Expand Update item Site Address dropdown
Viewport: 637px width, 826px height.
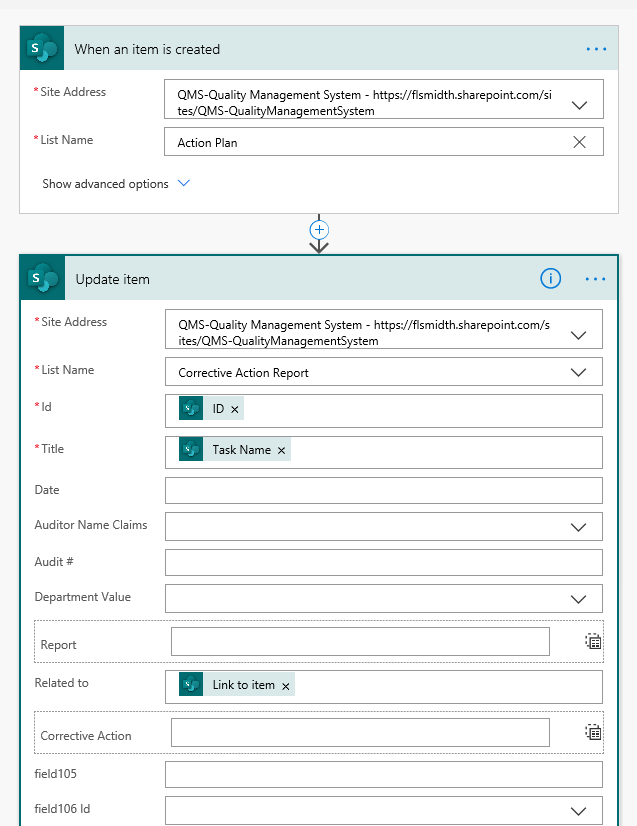tap(579, 335)
